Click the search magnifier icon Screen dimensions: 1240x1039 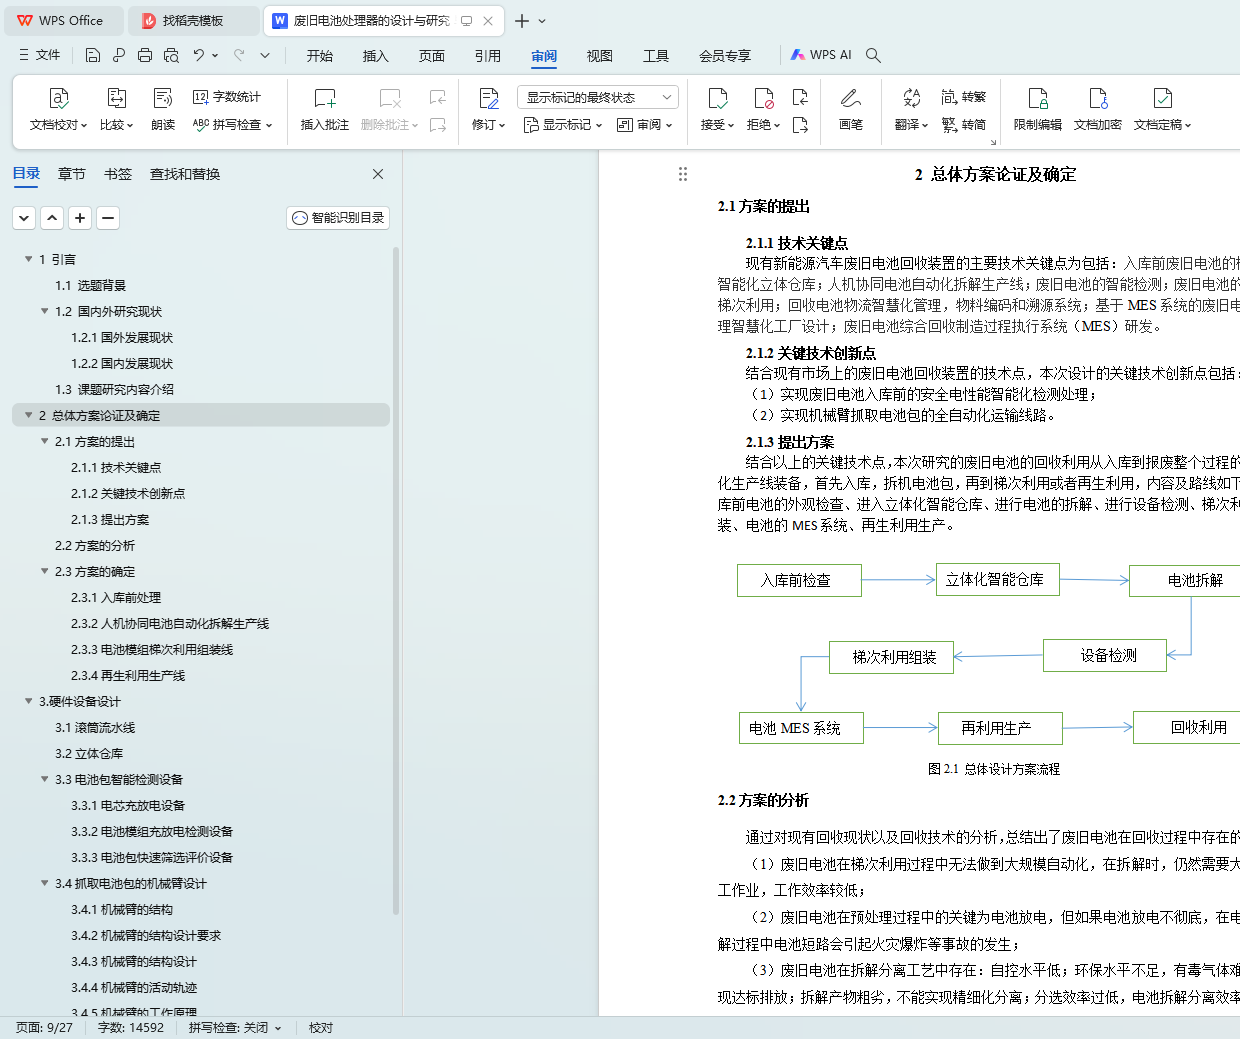pos(873,55)
